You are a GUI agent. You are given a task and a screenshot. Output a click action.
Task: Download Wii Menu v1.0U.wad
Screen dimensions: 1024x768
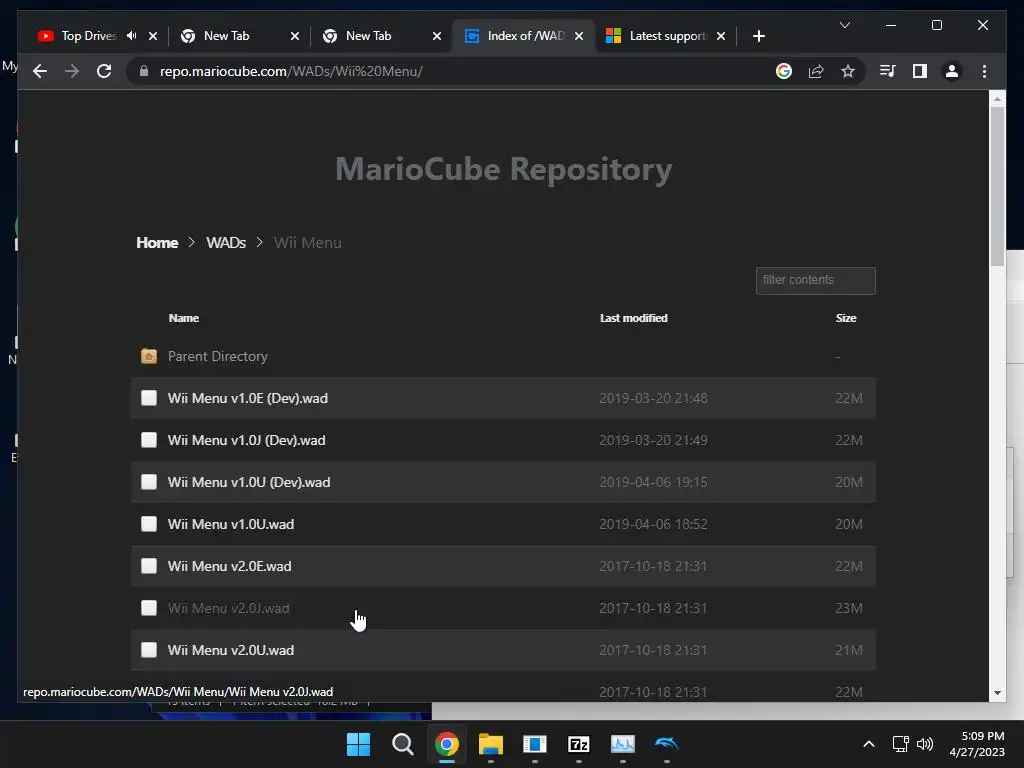(x=231, y=524)
